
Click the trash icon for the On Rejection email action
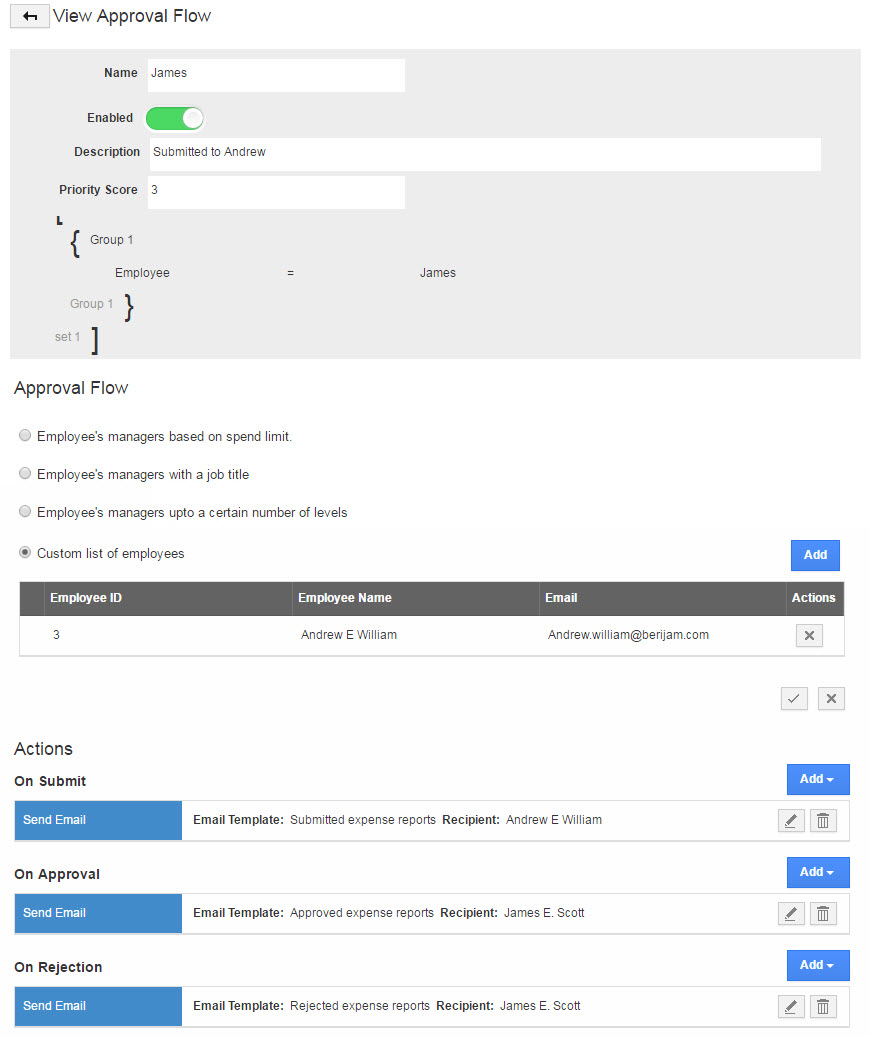(823, 1006)
